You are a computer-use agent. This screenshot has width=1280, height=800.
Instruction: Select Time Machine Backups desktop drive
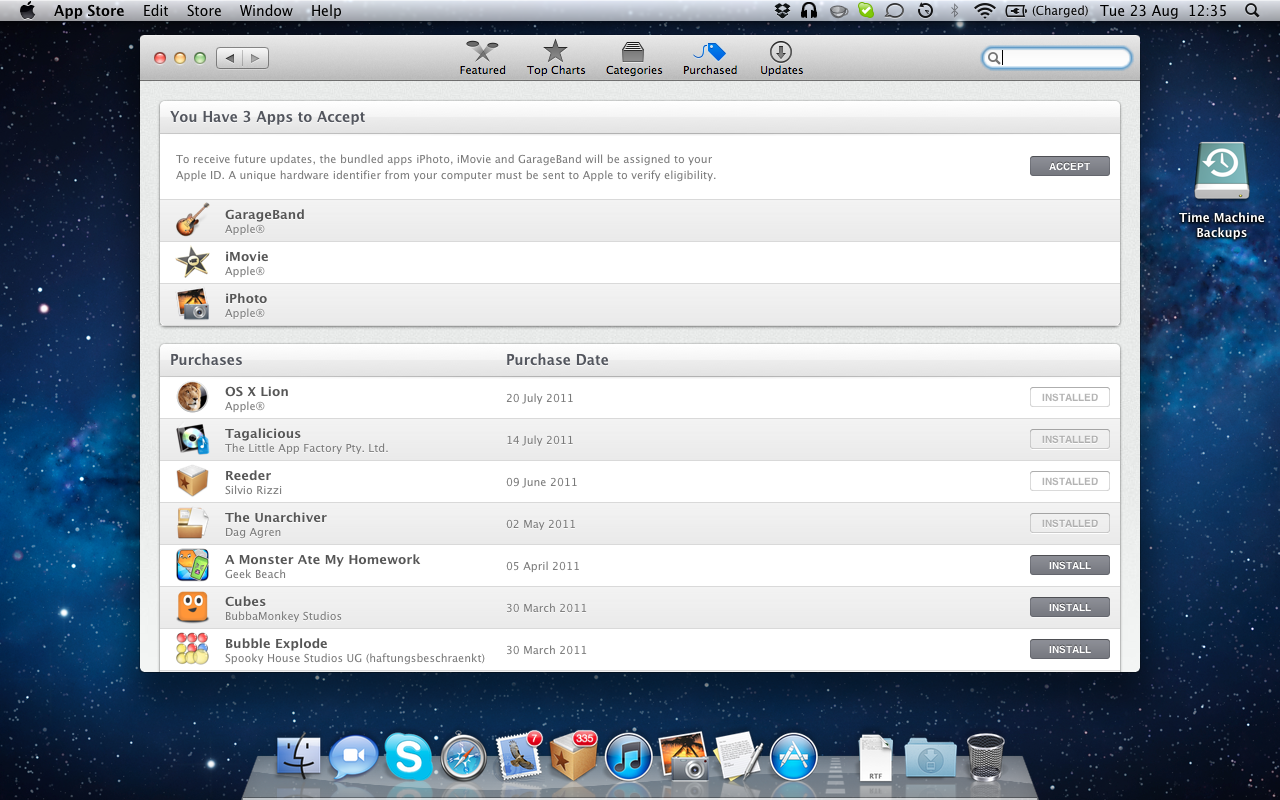tap(1221, 190)
